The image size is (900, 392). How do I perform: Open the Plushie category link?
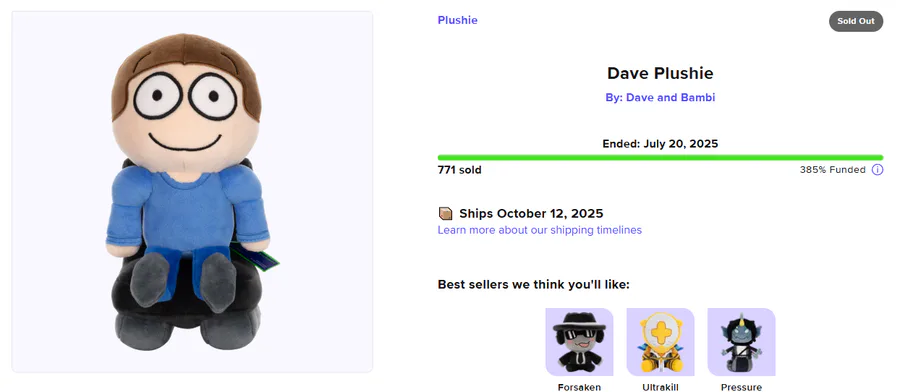(457, 20)
